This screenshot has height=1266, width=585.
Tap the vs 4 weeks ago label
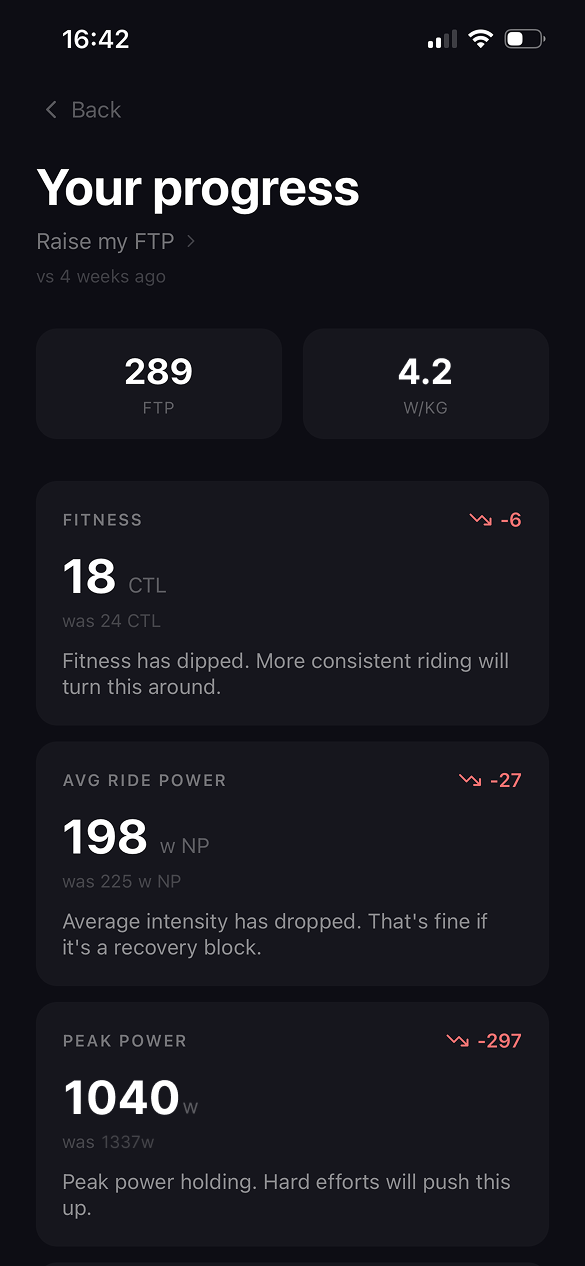[100, 276]
